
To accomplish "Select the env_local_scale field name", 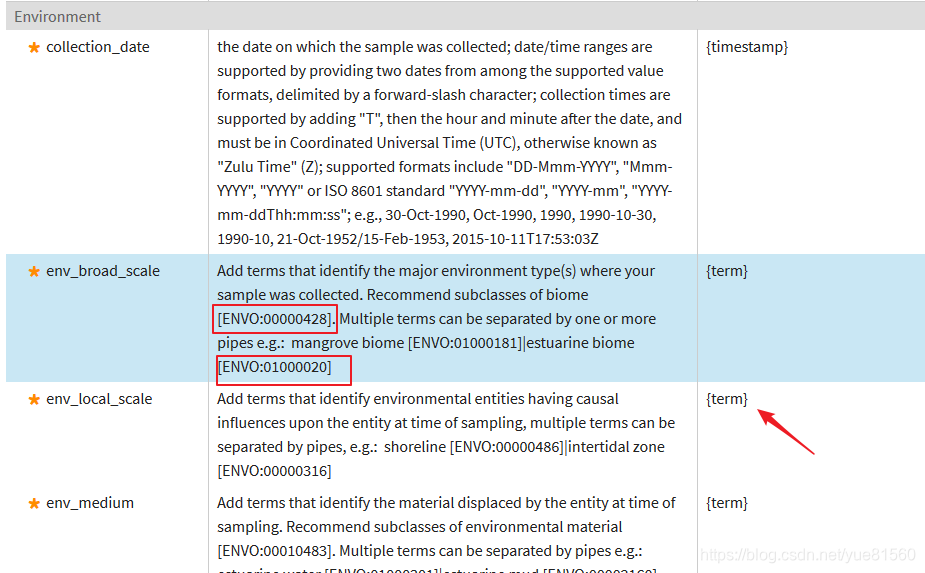I will click(99, 400).
